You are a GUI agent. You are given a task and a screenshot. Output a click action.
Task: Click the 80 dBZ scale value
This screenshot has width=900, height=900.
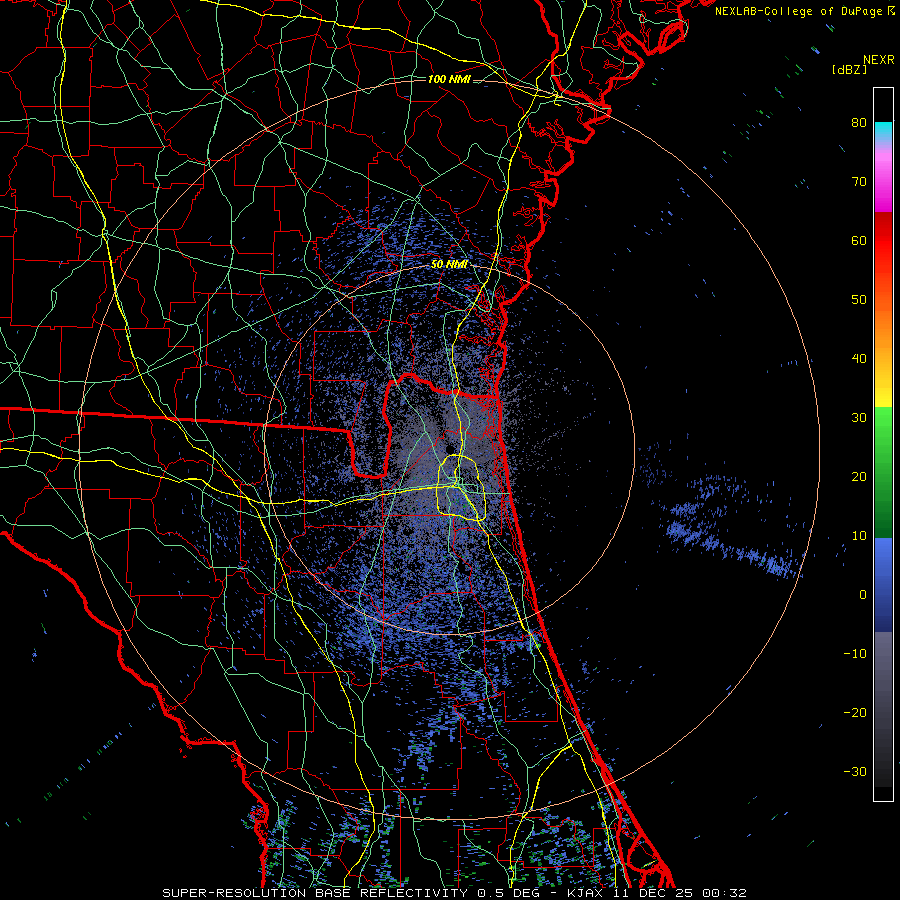point(859,122)
